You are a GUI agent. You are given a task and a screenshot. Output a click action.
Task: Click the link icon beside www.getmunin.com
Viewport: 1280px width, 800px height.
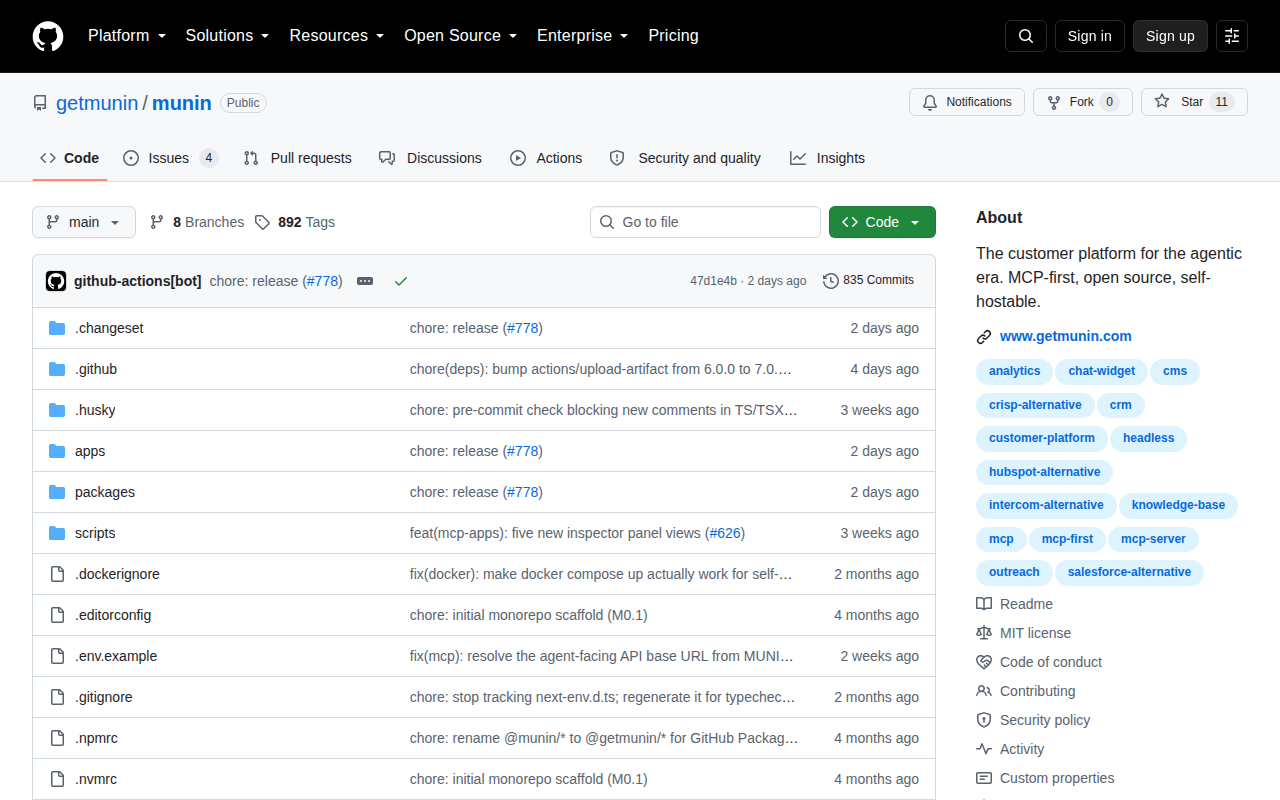pos(984,337)
